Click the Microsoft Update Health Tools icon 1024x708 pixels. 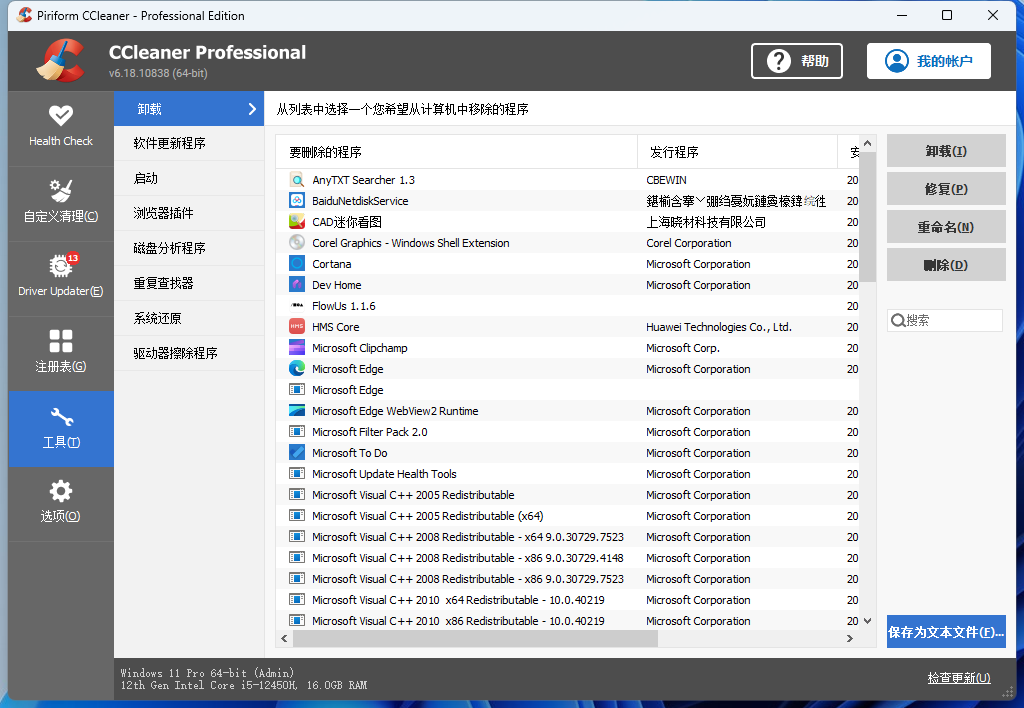coord(297,474)
